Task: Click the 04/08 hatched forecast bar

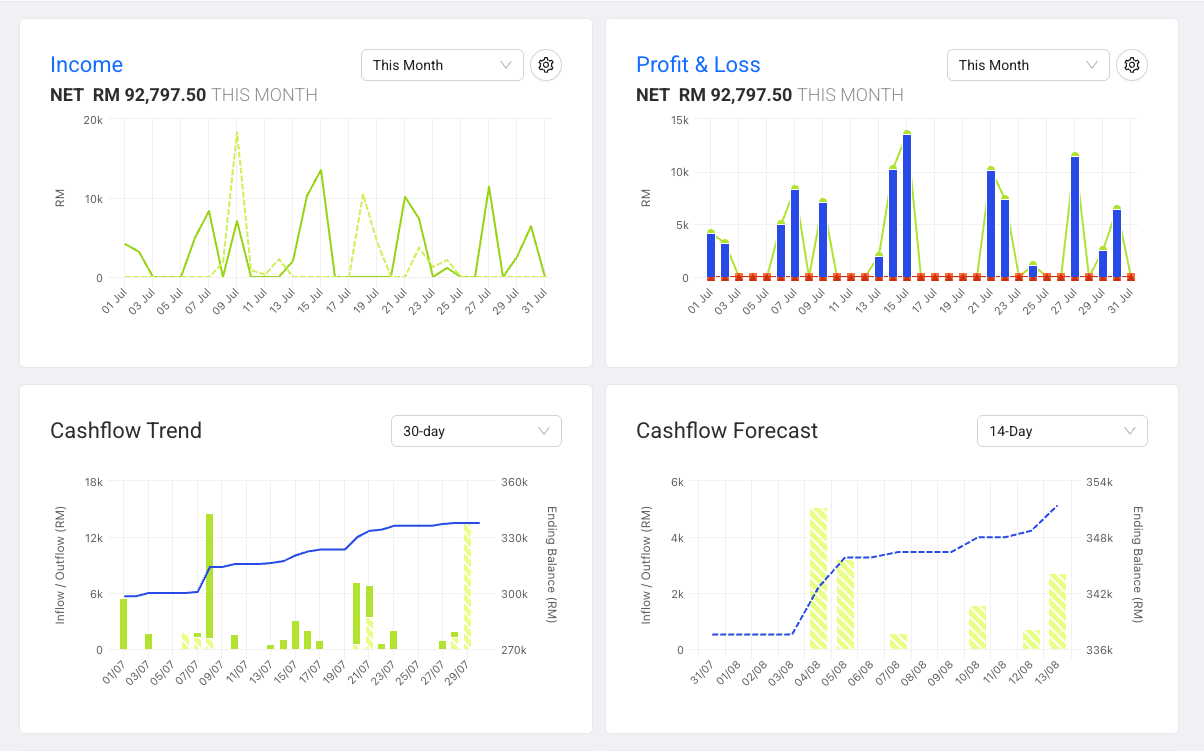Action: click(x=818, y=579)
